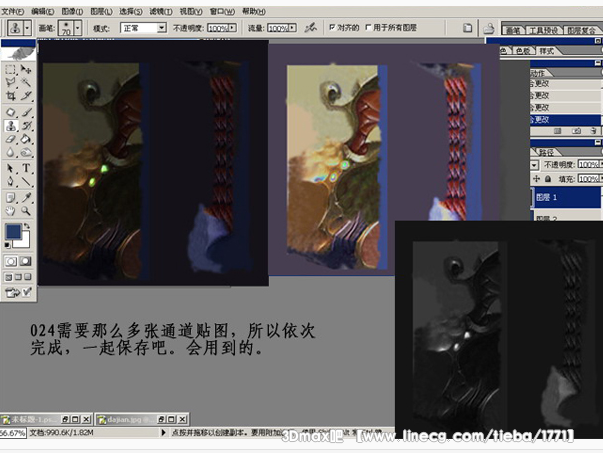Swap foreground and background colors

pyautogui.click(x=27, y=226)
